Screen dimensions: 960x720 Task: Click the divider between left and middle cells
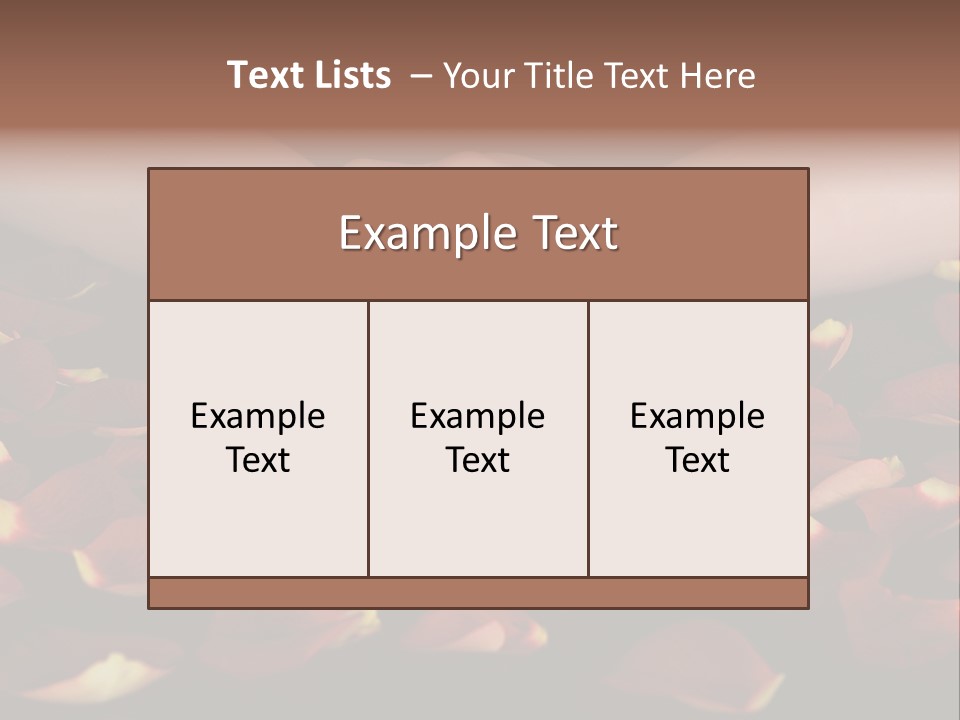(x=369, y=438)
